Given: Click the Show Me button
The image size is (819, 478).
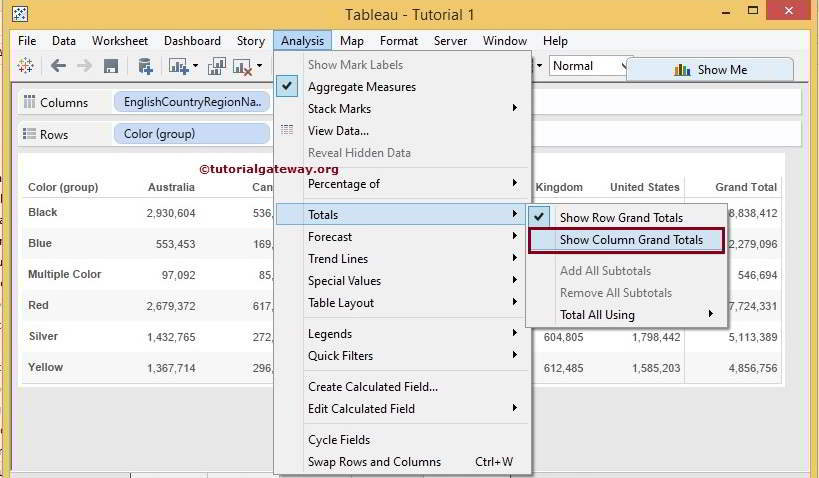Looking at the screenshot, I should coord(710,69).
